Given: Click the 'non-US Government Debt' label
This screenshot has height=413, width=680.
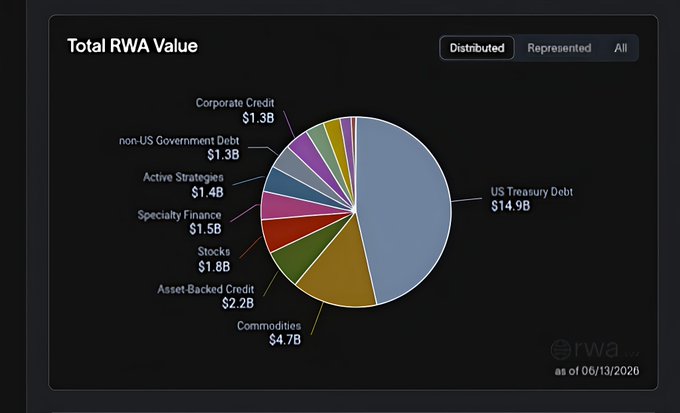Looking at the screenshot, I should coord(179,141).
